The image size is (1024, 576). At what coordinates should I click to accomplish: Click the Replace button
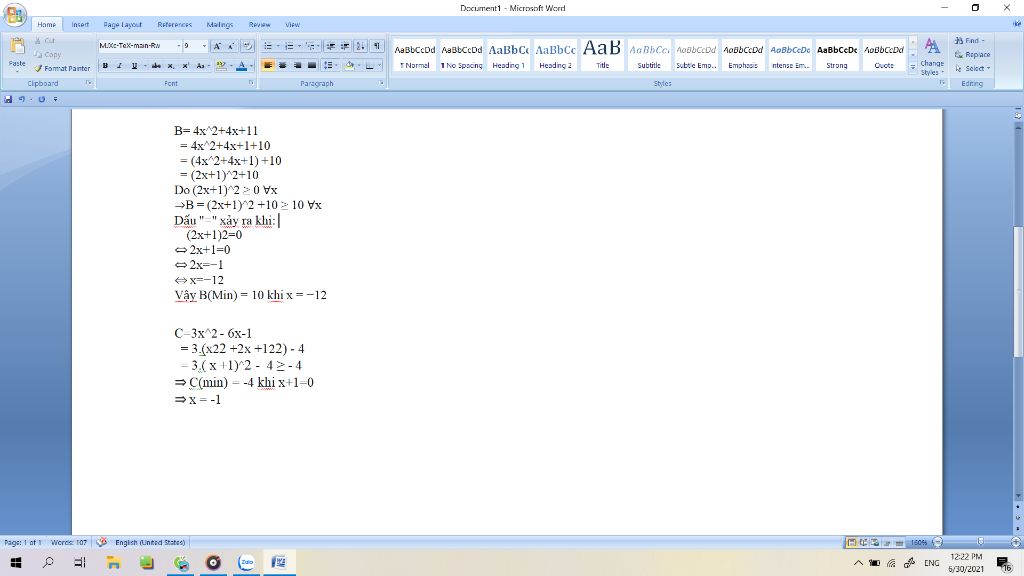tap(972, 54)
